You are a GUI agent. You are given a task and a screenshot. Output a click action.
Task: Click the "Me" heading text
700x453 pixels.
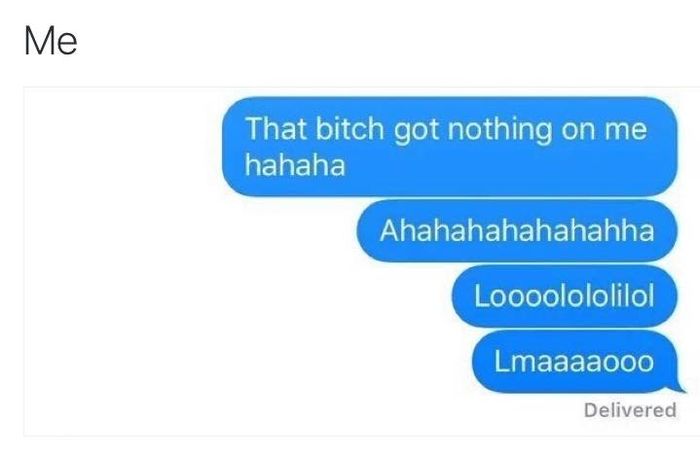coord(51,41)
